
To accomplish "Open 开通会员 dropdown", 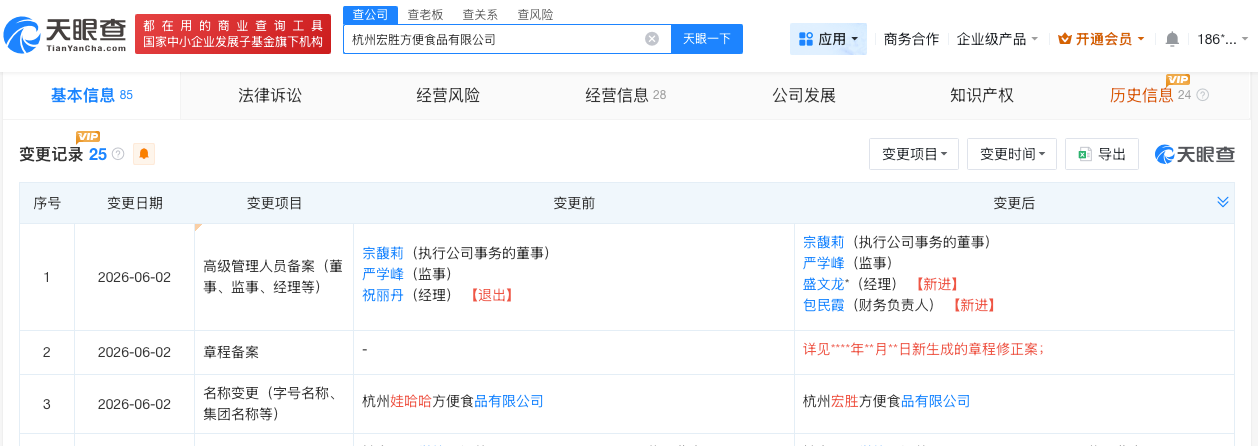I will (1101, 39).
